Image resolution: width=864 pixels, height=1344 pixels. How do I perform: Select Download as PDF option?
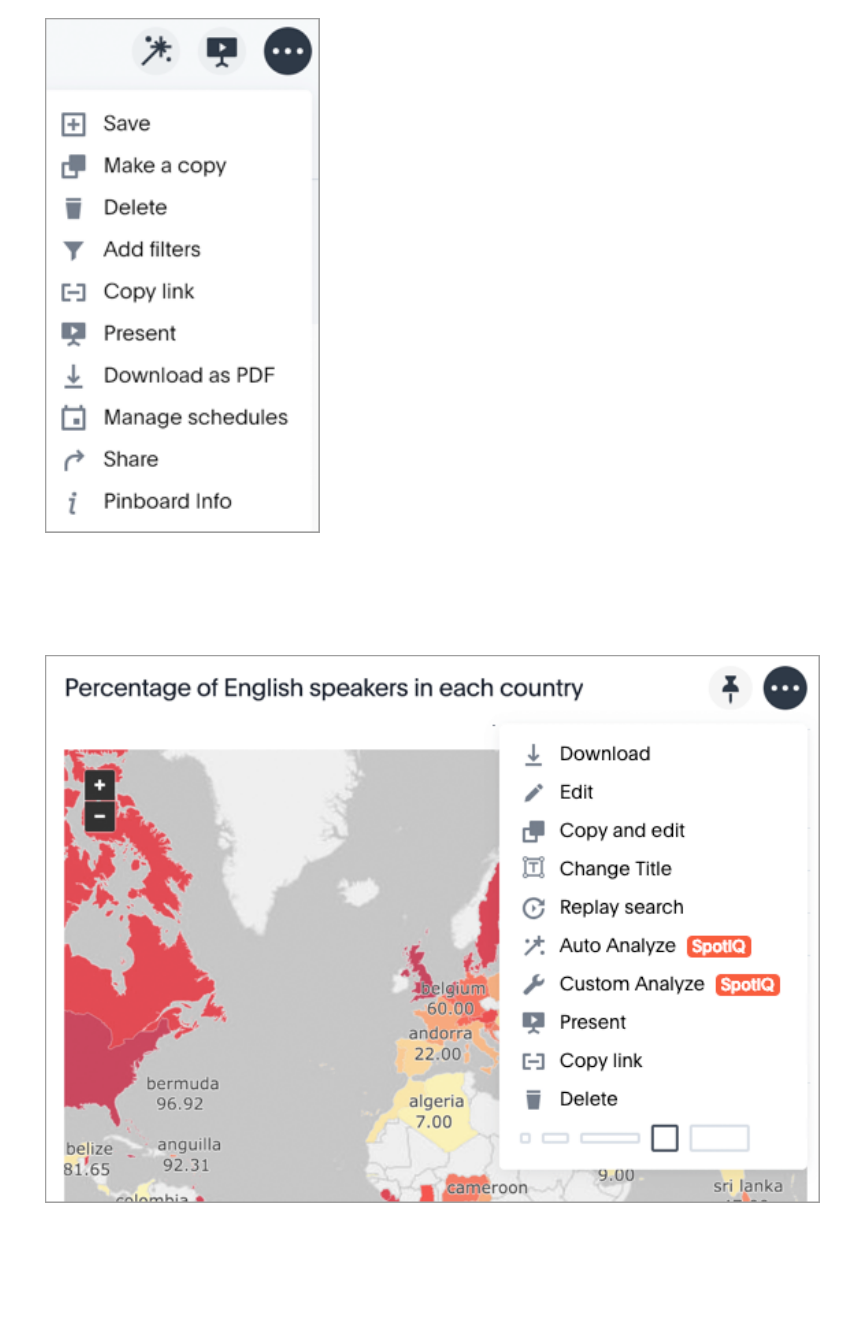(x=188, y=376)
